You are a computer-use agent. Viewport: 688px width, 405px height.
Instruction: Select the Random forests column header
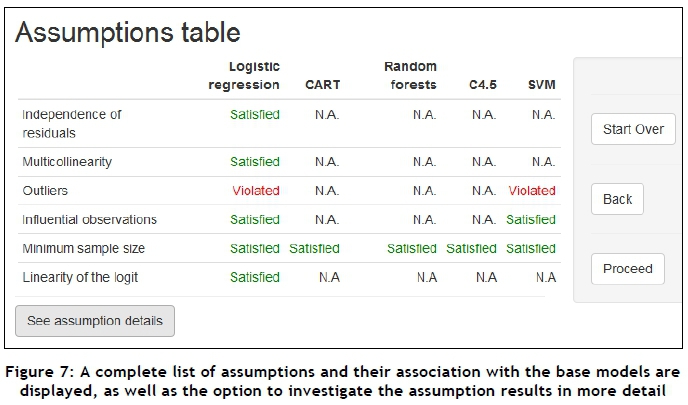[x=410, y=76]
